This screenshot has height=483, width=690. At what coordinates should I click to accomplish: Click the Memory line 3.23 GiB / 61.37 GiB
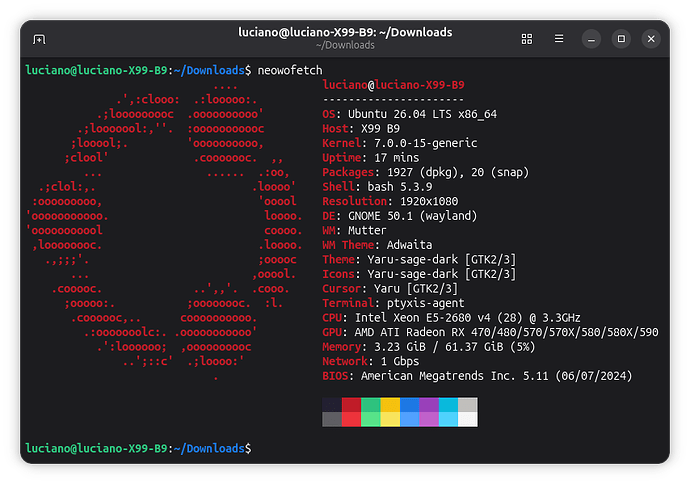point(429,347)
